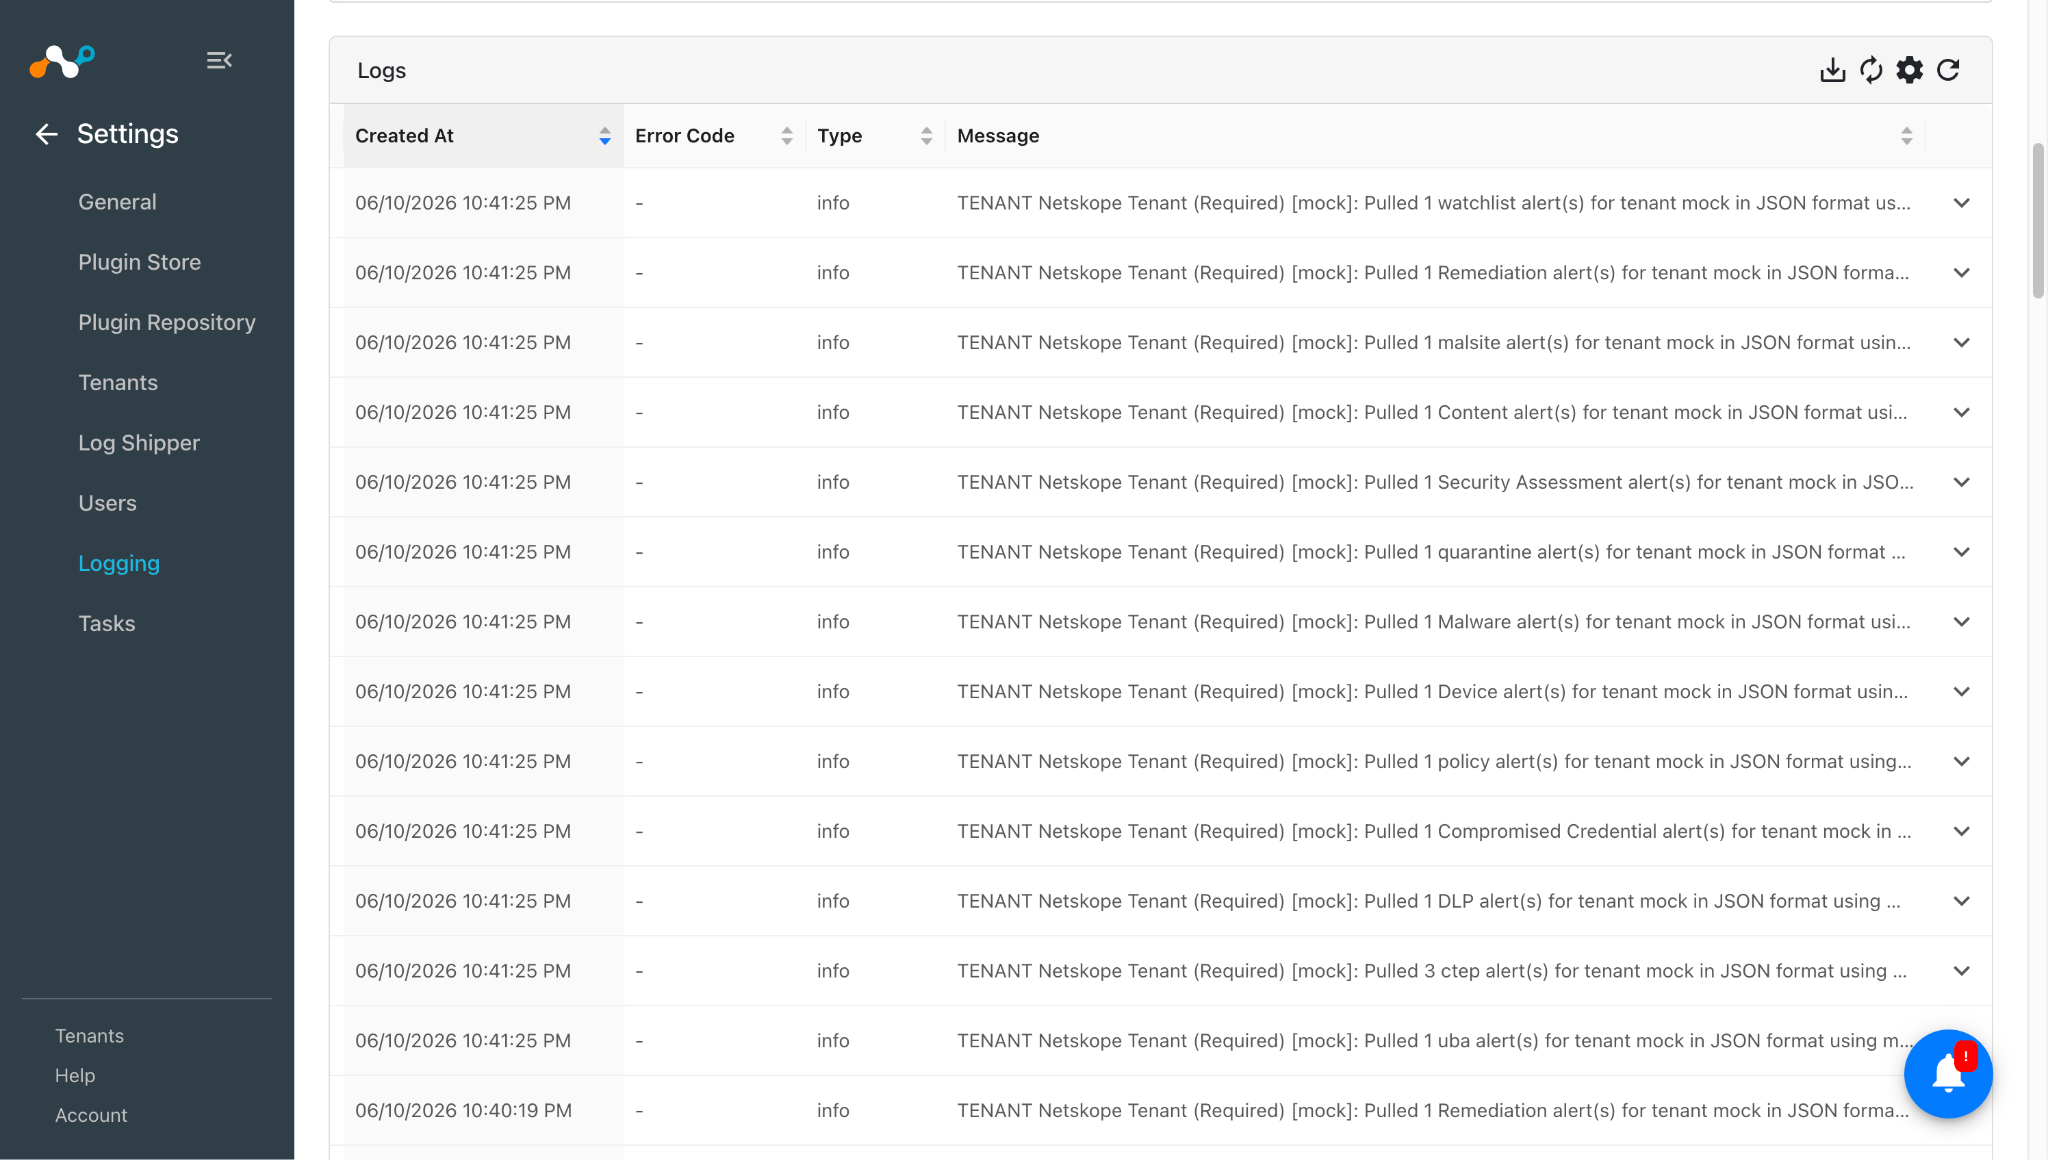The width and height of the screenshot is (2048, 1160).
Task: Sort by Error Code column arrows
Action: click(787, 136)
